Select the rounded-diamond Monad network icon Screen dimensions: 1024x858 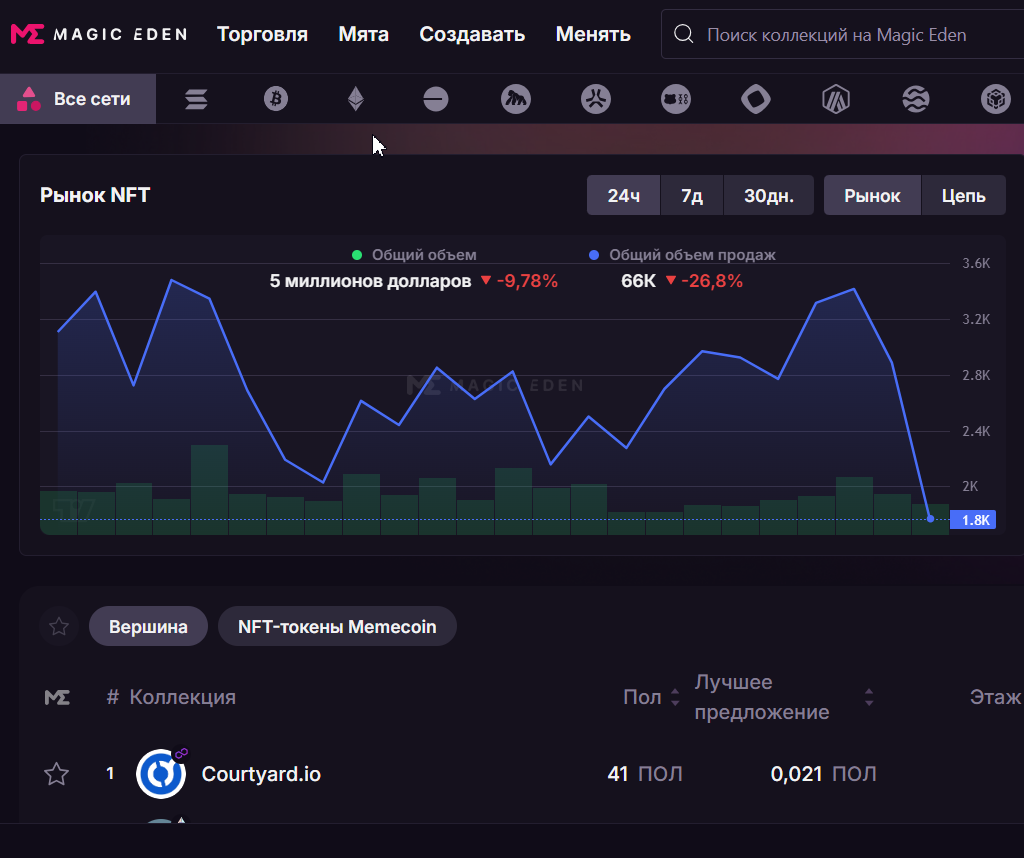(756, 99)
